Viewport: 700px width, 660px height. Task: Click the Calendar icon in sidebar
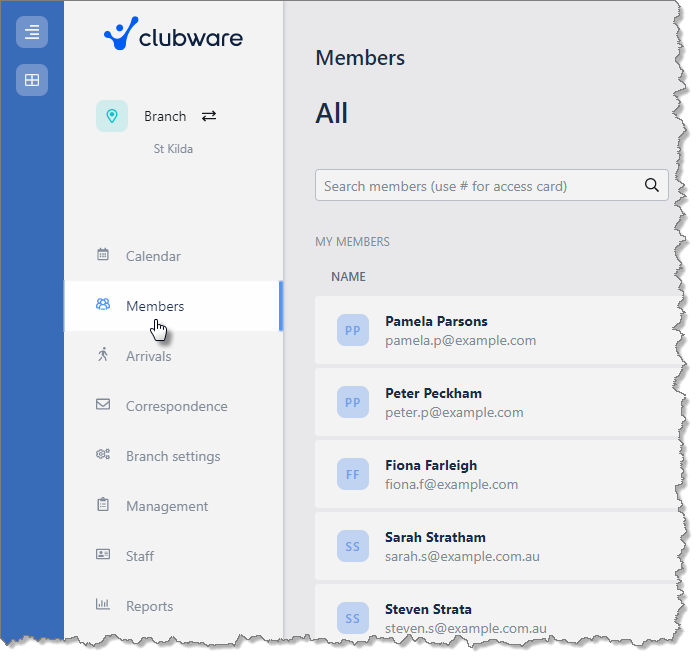(x=103, y=255)
